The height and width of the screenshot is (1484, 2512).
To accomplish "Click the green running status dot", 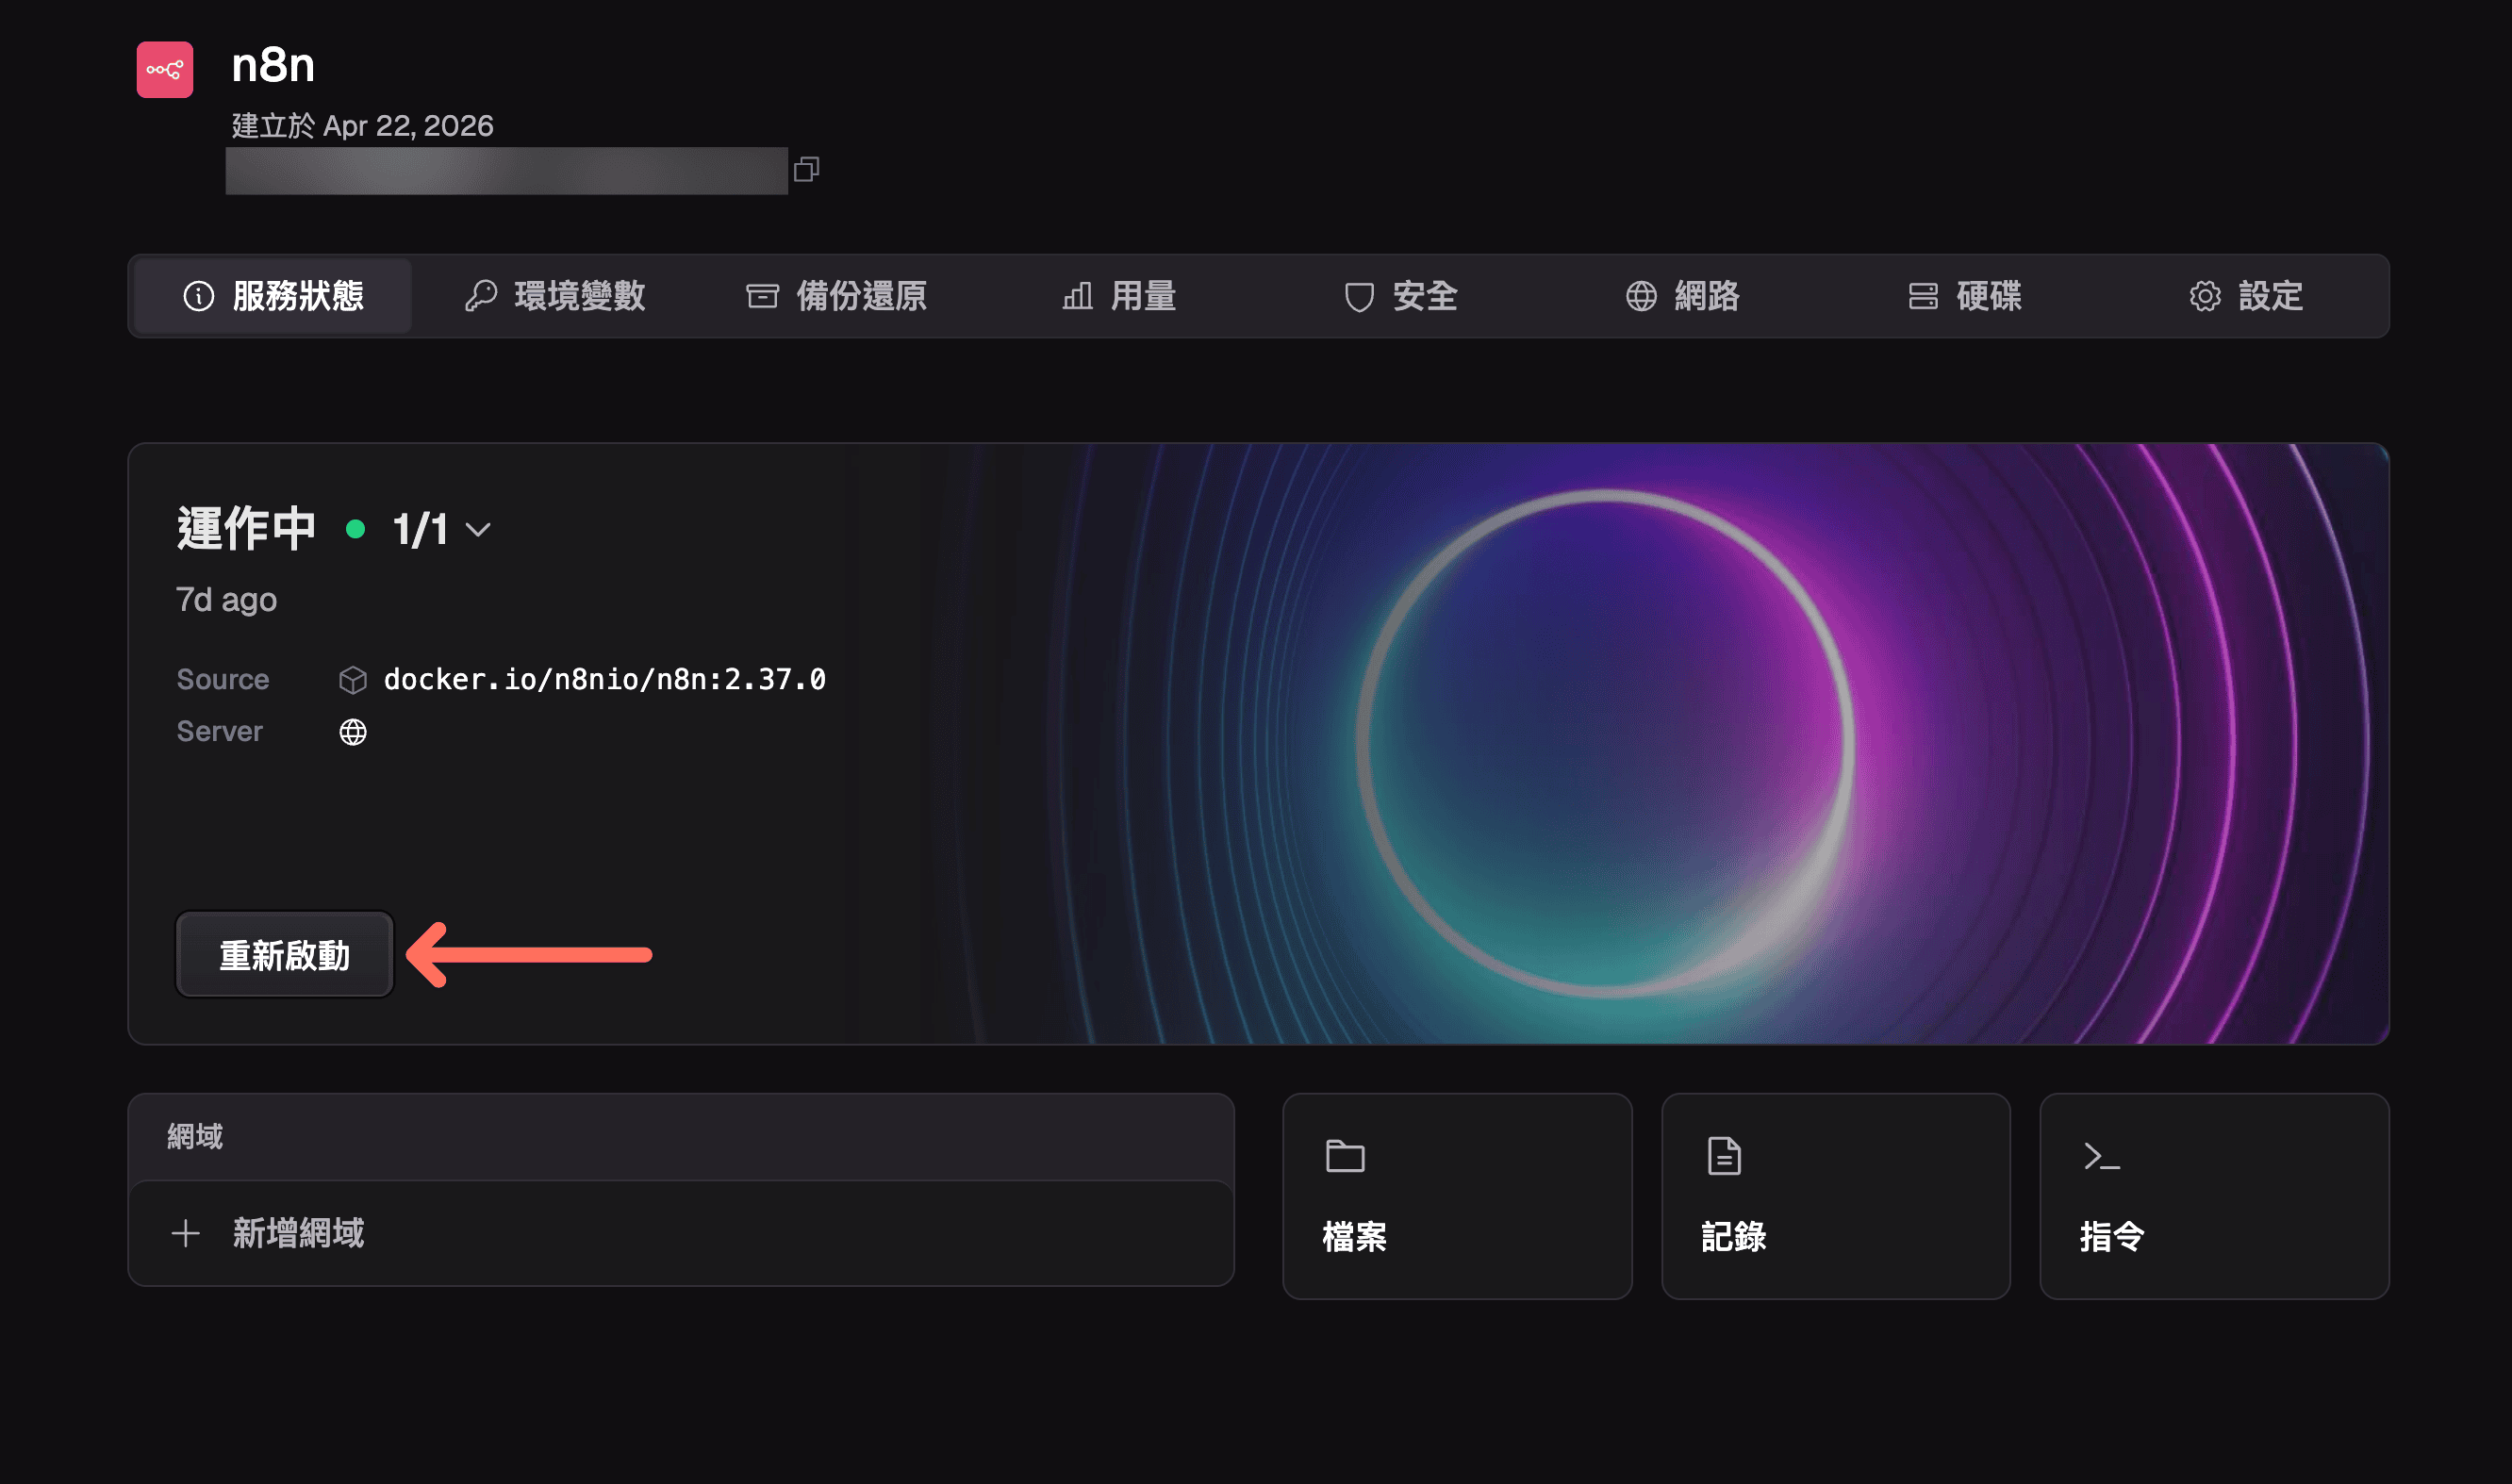I will coord(355,530).
